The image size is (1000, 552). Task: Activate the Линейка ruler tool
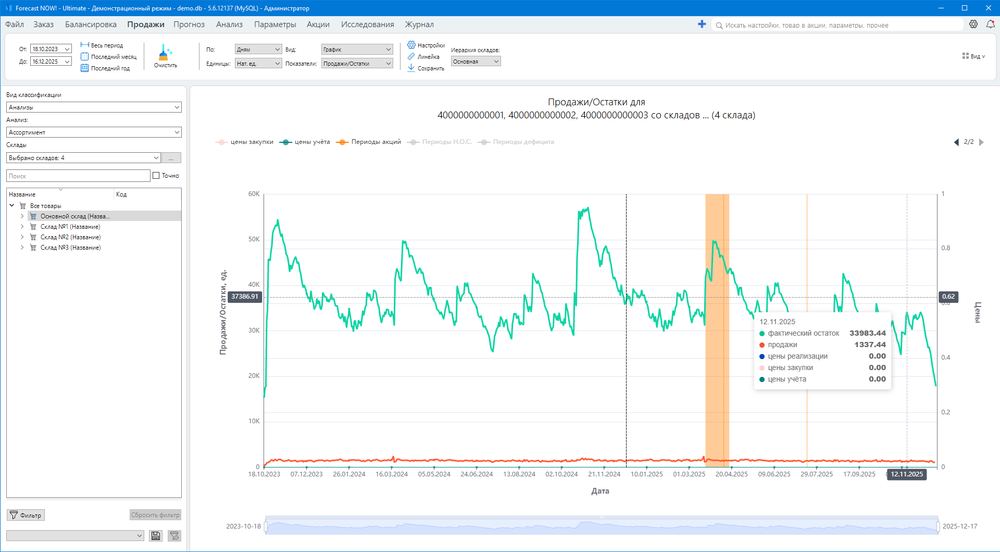click(411, 57)
